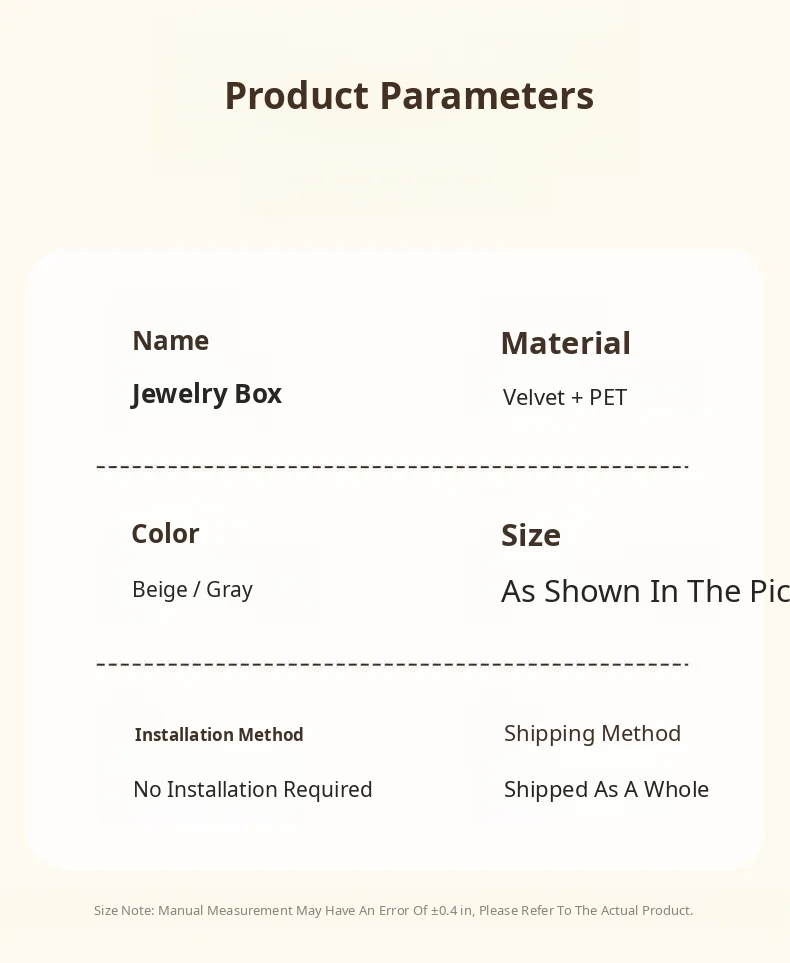Image resolution: width=790 pixels, height=963 pixels.
Task: Click the word "Product" in the heading
Action: click(297, 96)
